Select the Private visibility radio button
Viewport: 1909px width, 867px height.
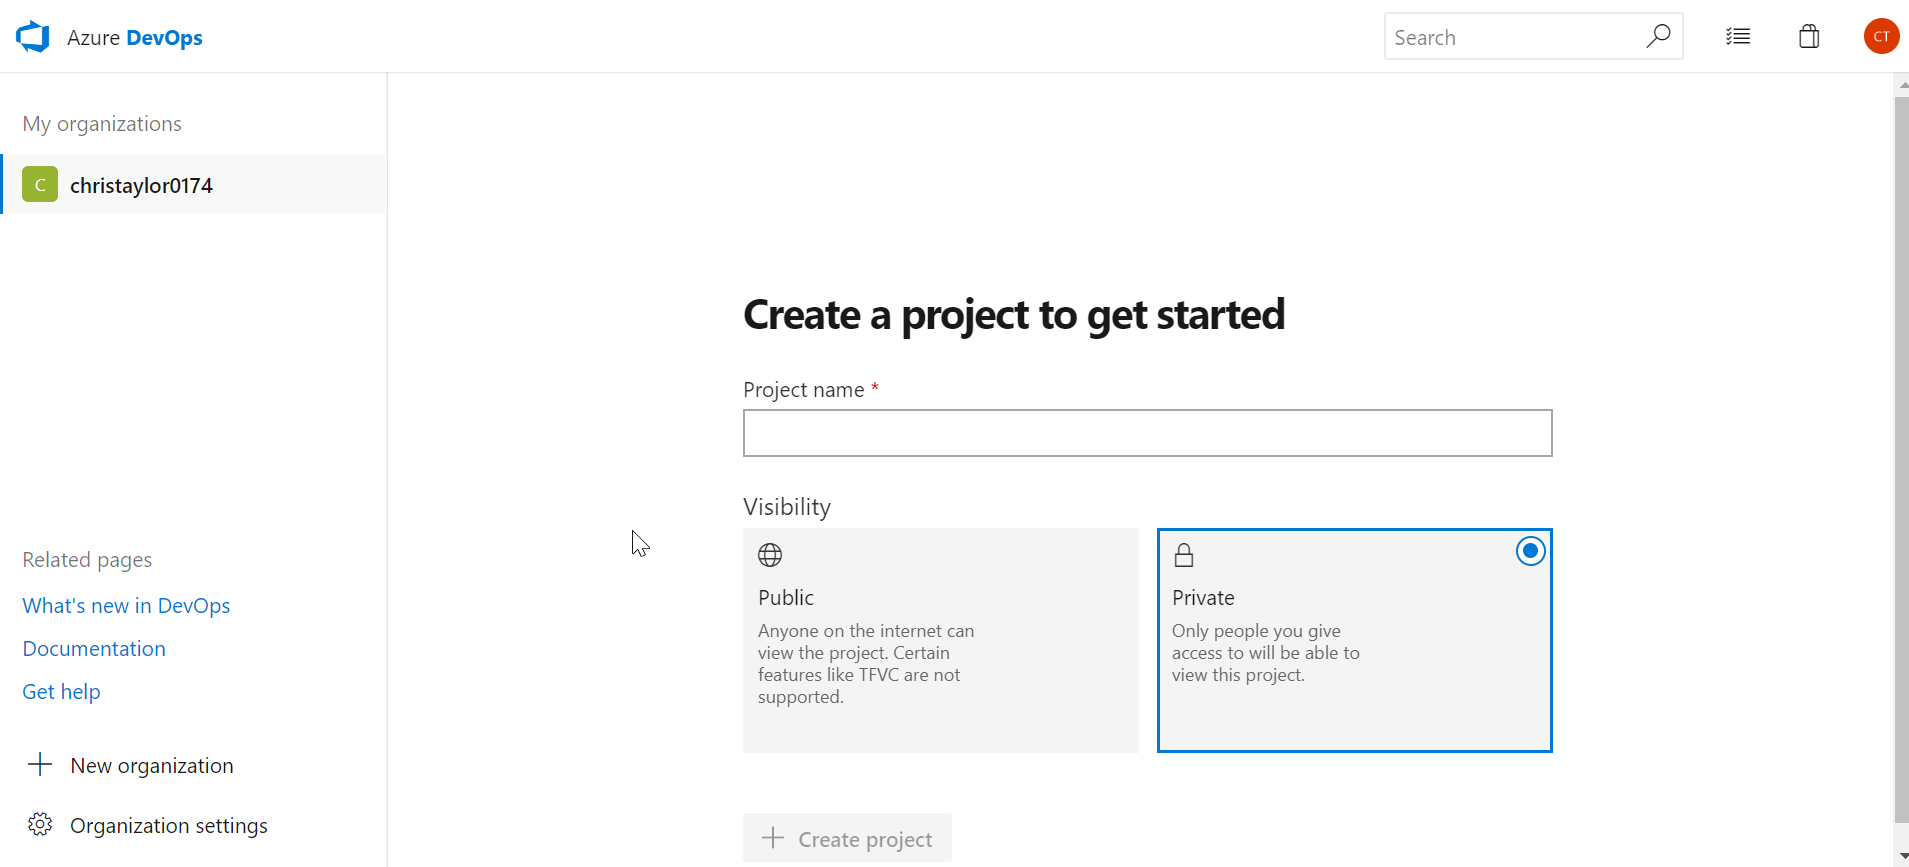(x=1530, y=551)
